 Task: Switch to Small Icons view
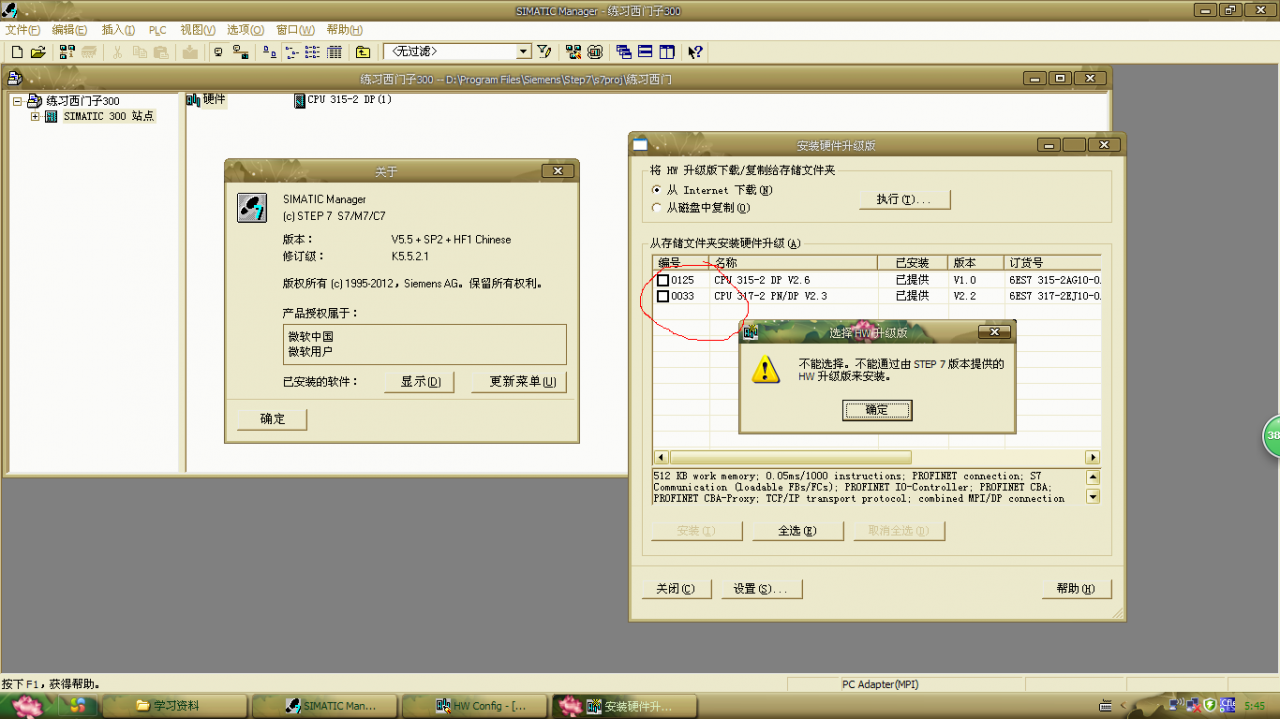[291, 52]
